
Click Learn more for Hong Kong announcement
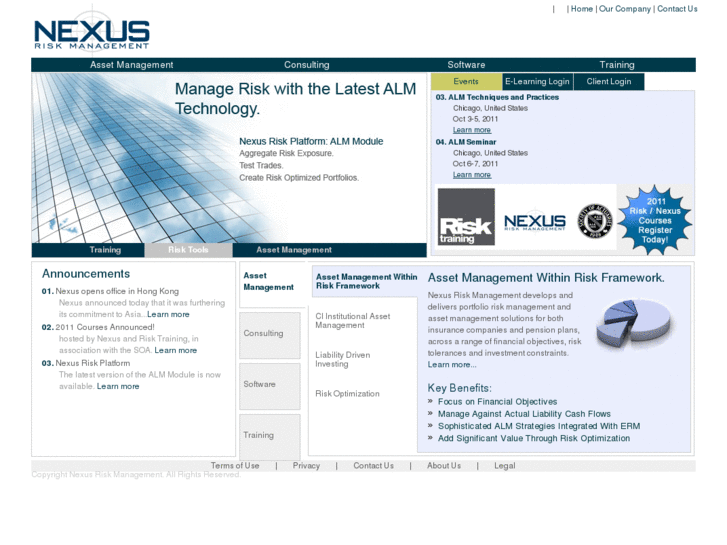(x=168, y=314)
